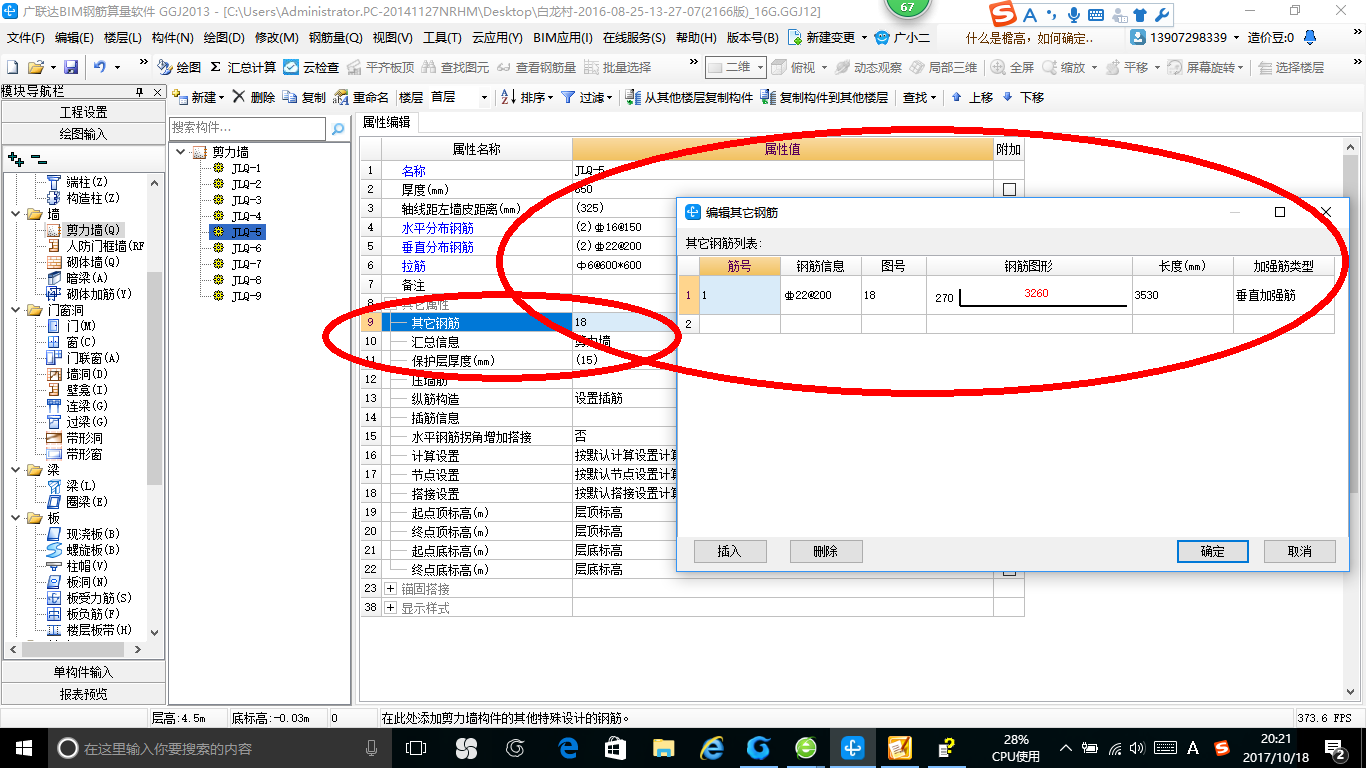This screenshot has height=768, width=1366.
Task: Click 新建 to create a new component
Action: (197, 97)
